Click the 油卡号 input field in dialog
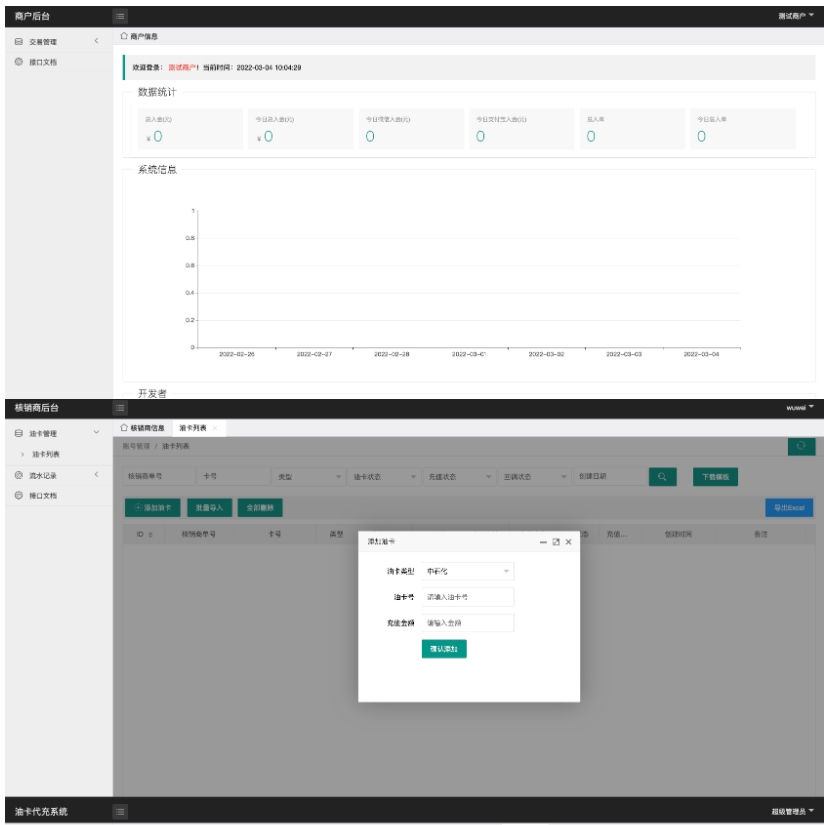 [x=467, y=598]
